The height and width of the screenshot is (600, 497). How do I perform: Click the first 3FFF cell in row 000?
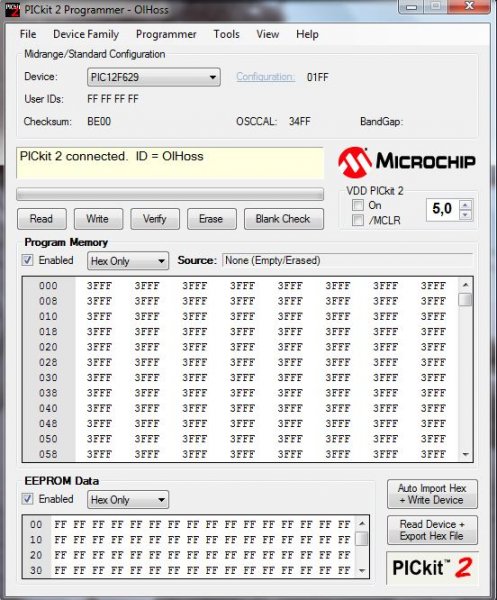99,286
